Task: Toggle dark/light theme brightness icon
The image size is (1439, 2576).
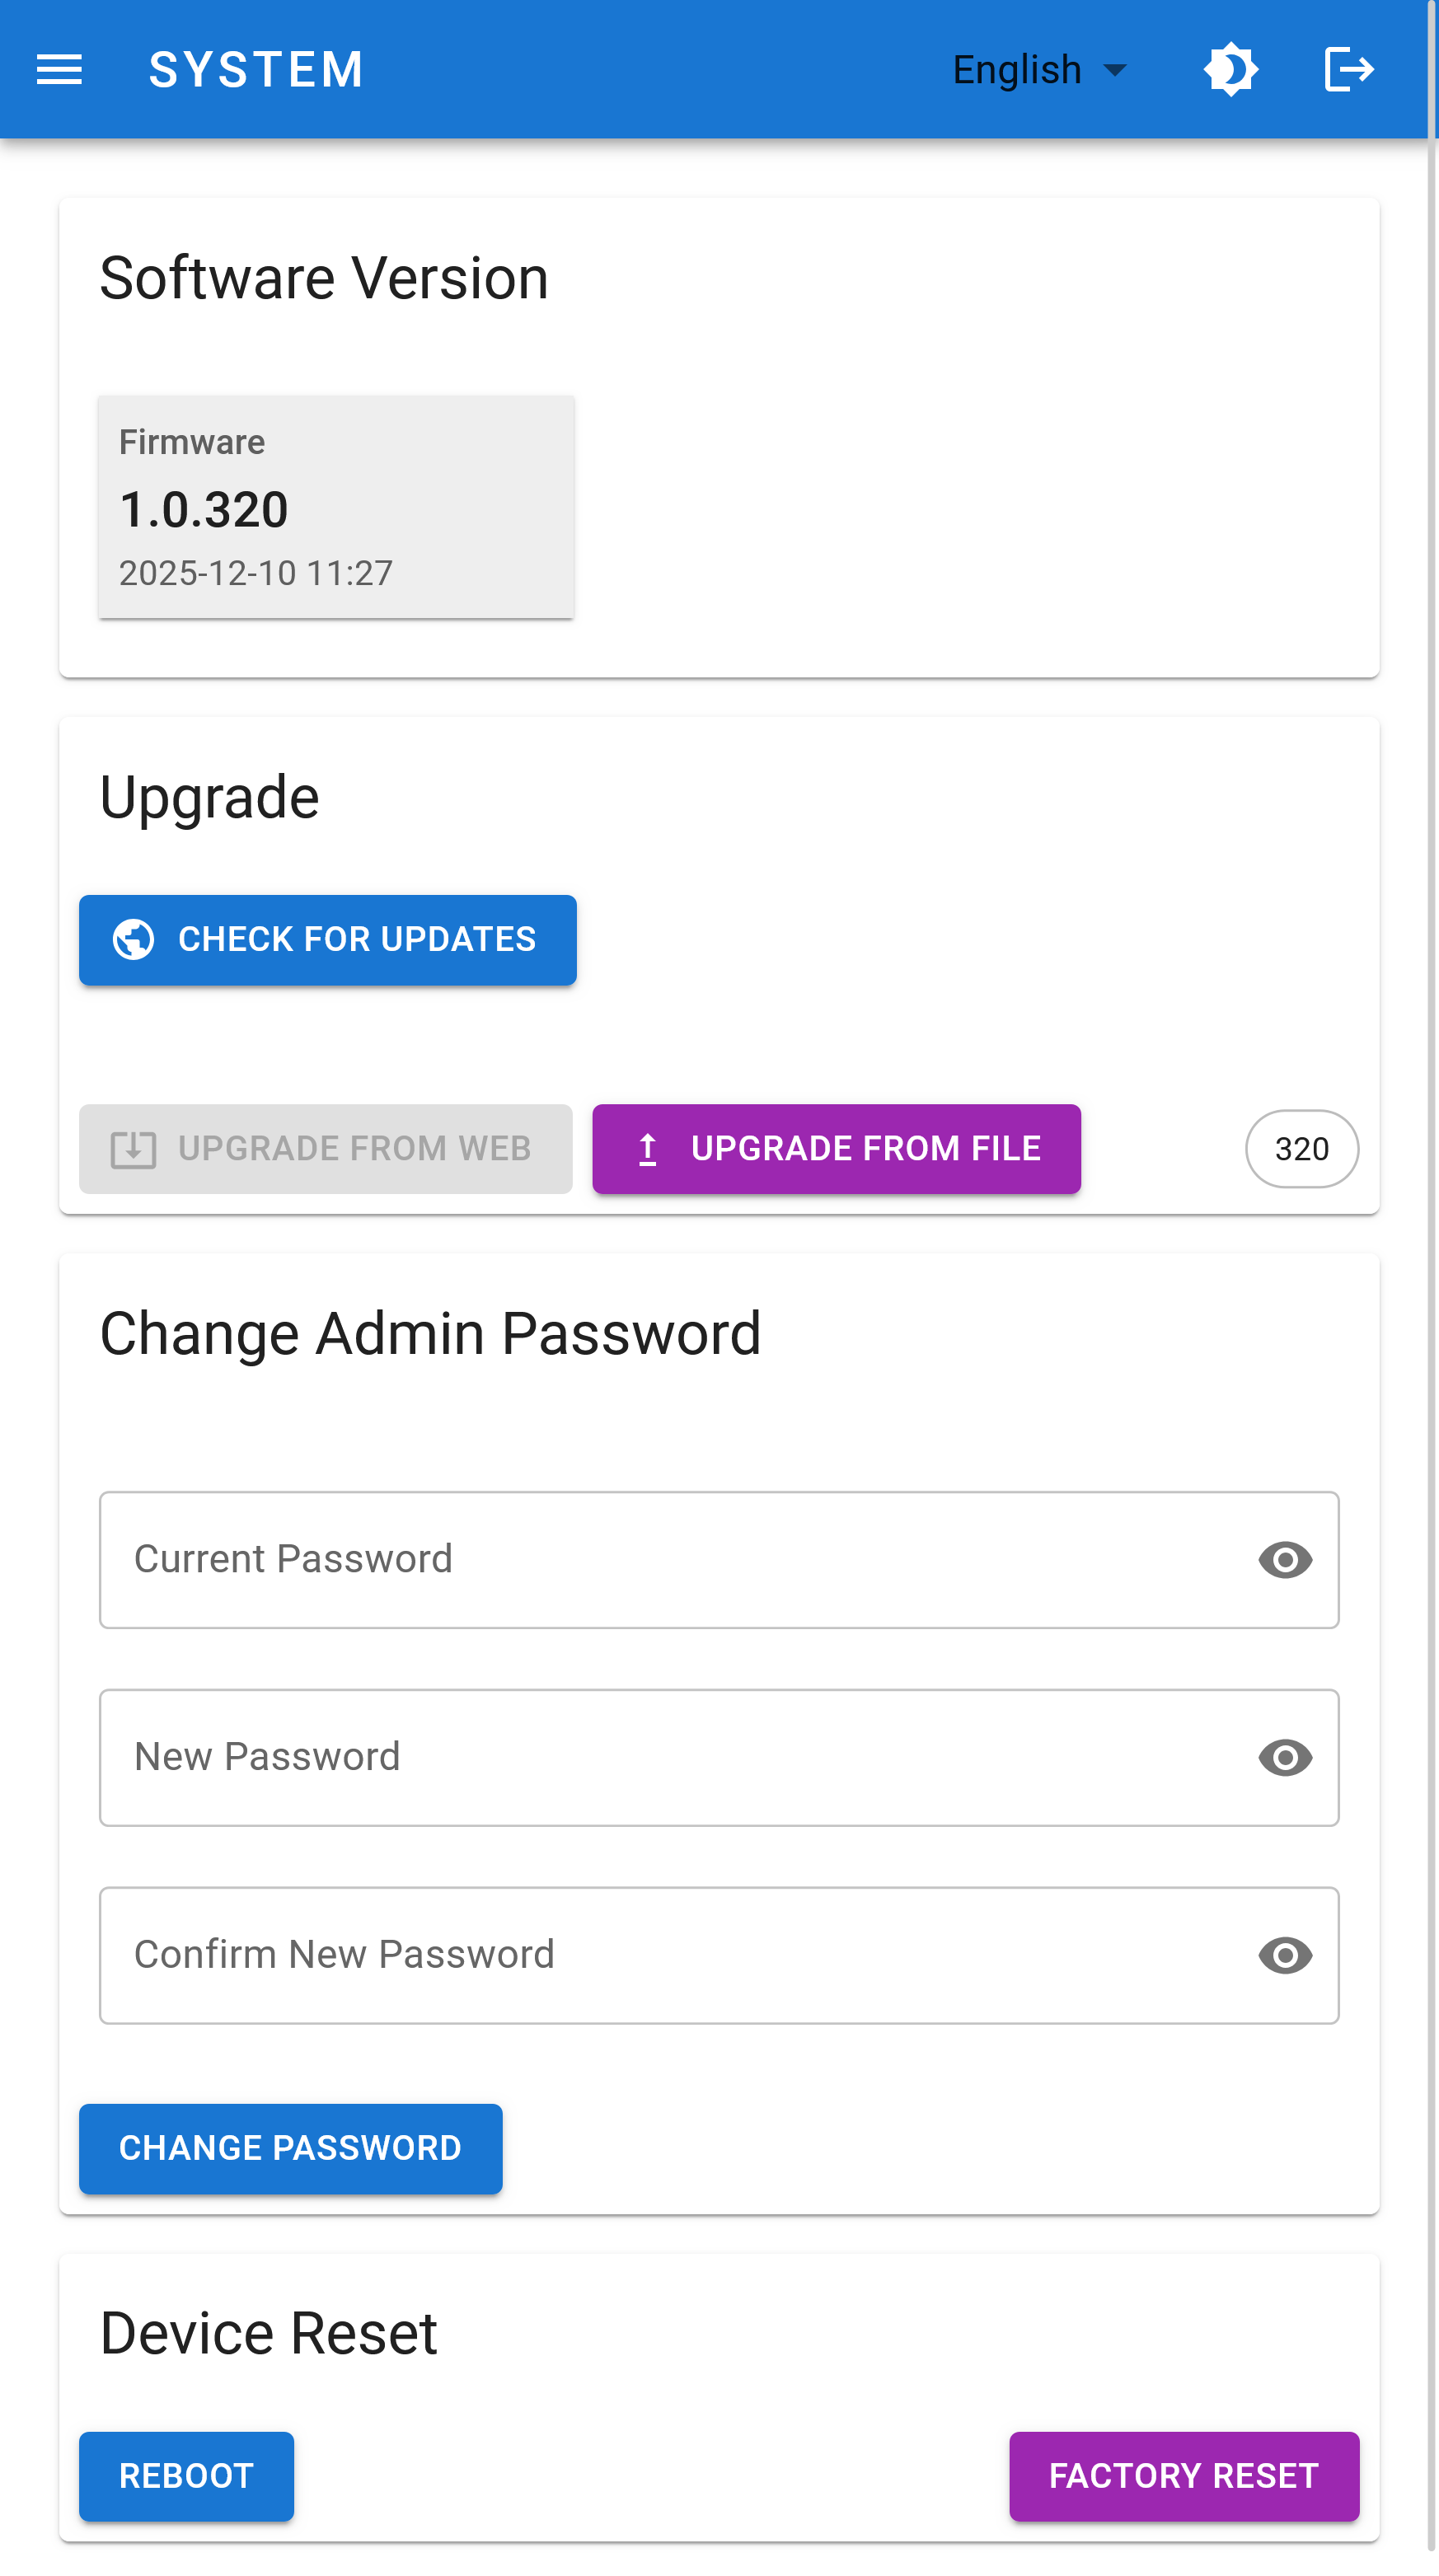Action: coord(1230,69)
